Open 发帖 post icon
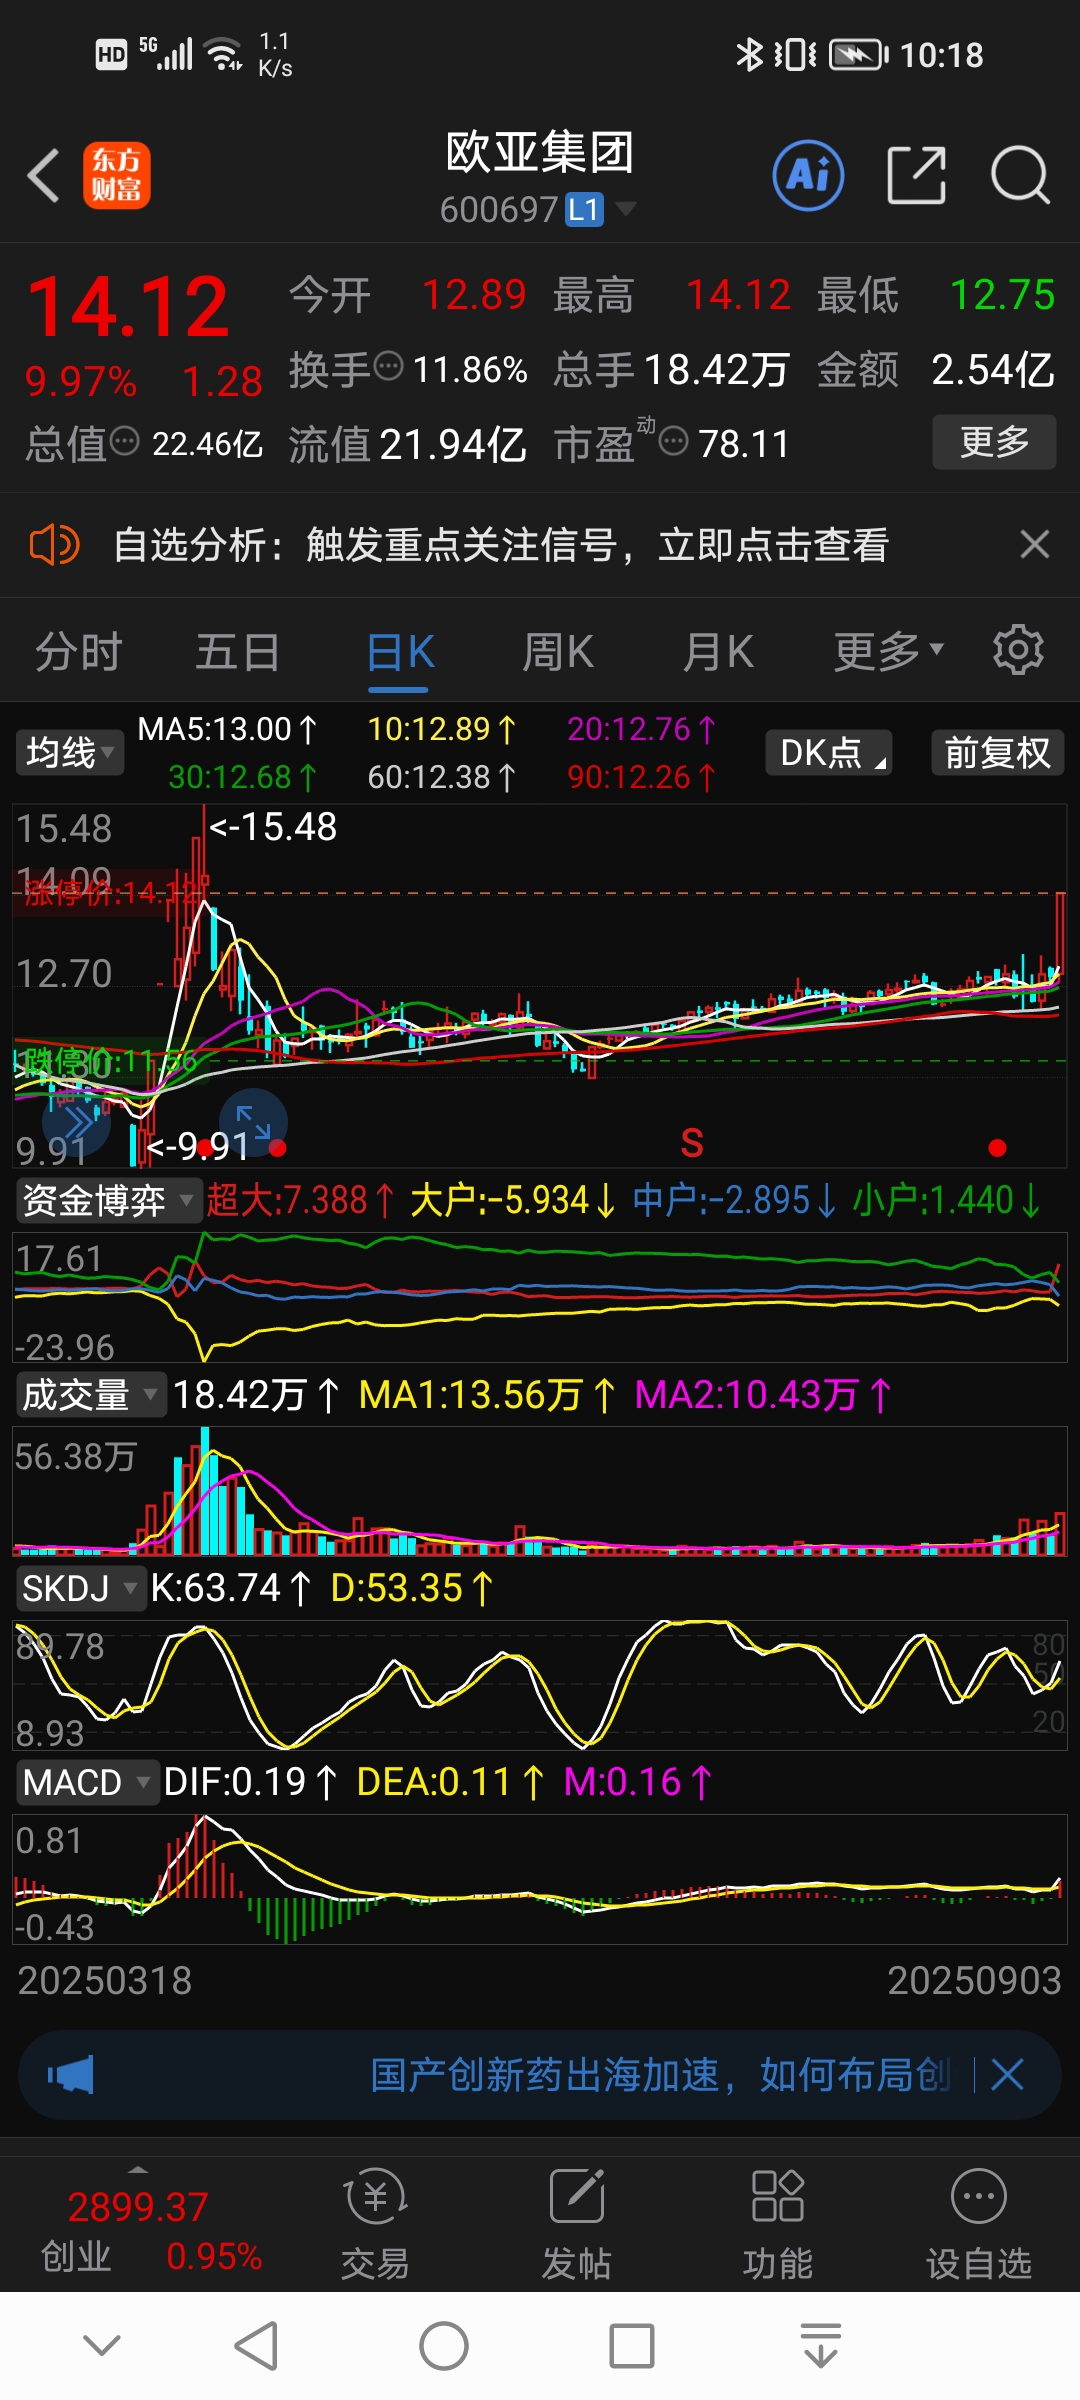1080x2400 pixels. click(x=577, y=2222)
